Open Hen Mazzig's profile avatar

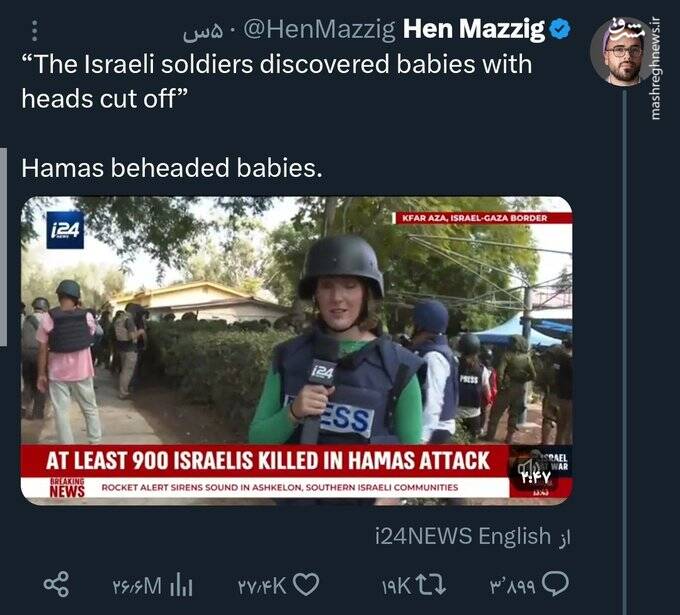(x=622, y=53)
